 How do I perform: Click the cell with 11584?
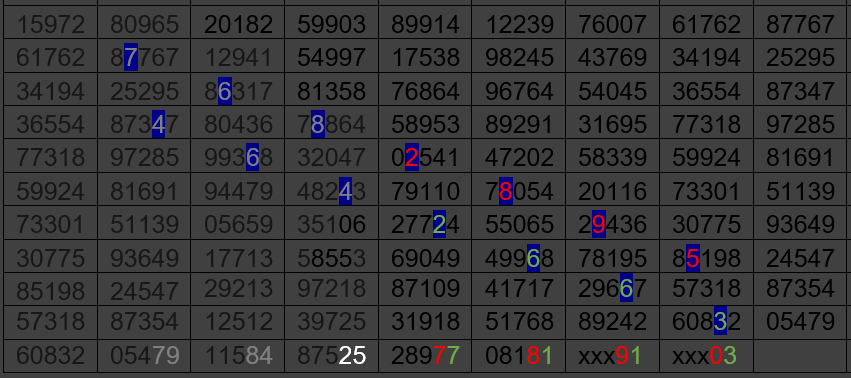tap(238, 356)
